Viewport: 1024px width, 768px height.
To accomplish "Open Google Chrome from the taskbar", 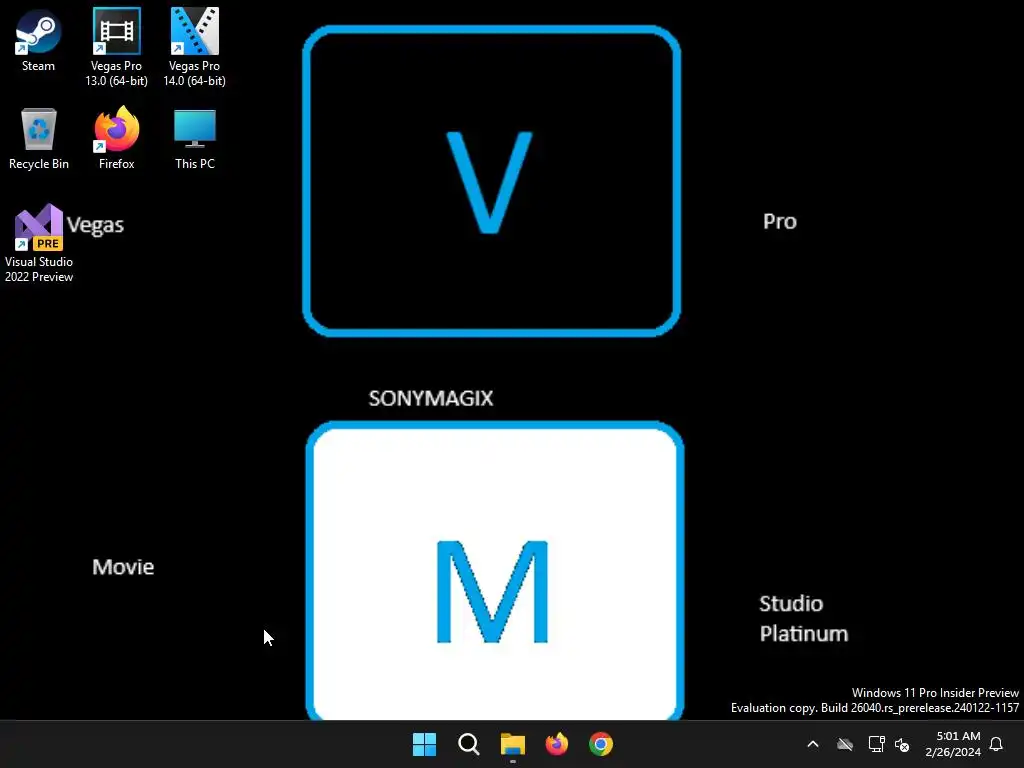I will pos(601,744).
